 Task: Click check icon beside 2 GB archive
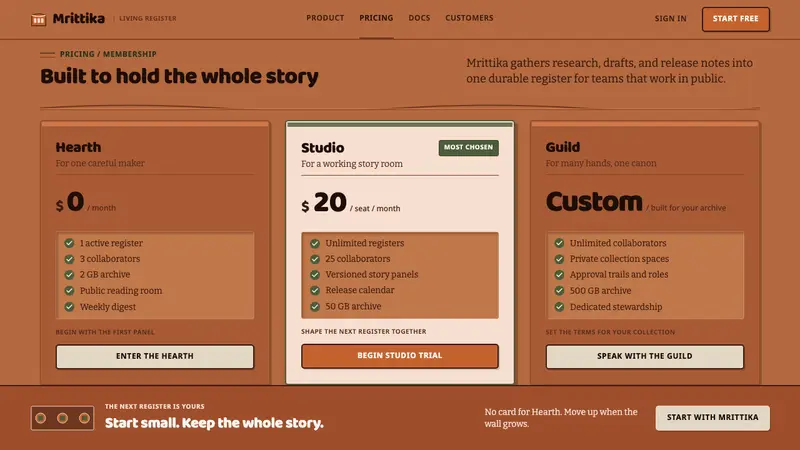[x=69, y=274]
